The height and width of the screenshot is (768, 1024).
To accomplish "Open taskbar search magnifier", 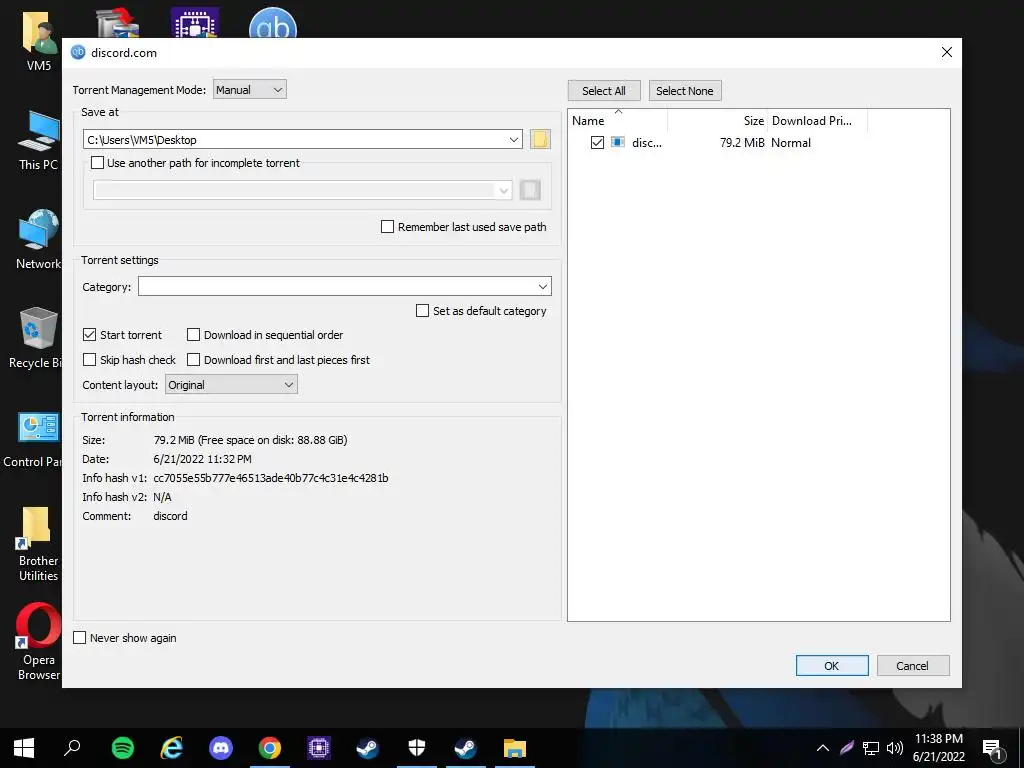I will (x=72, y=748).
